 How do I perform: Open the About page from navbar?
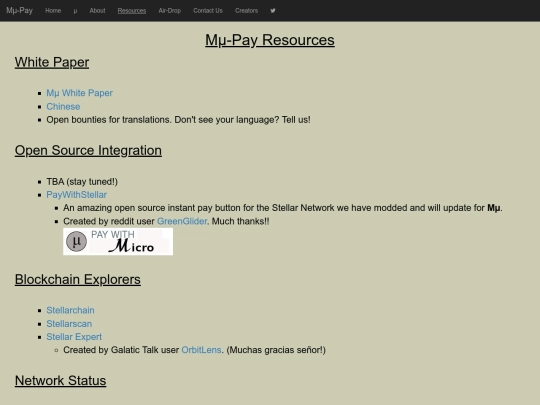(x=97, y=11)
